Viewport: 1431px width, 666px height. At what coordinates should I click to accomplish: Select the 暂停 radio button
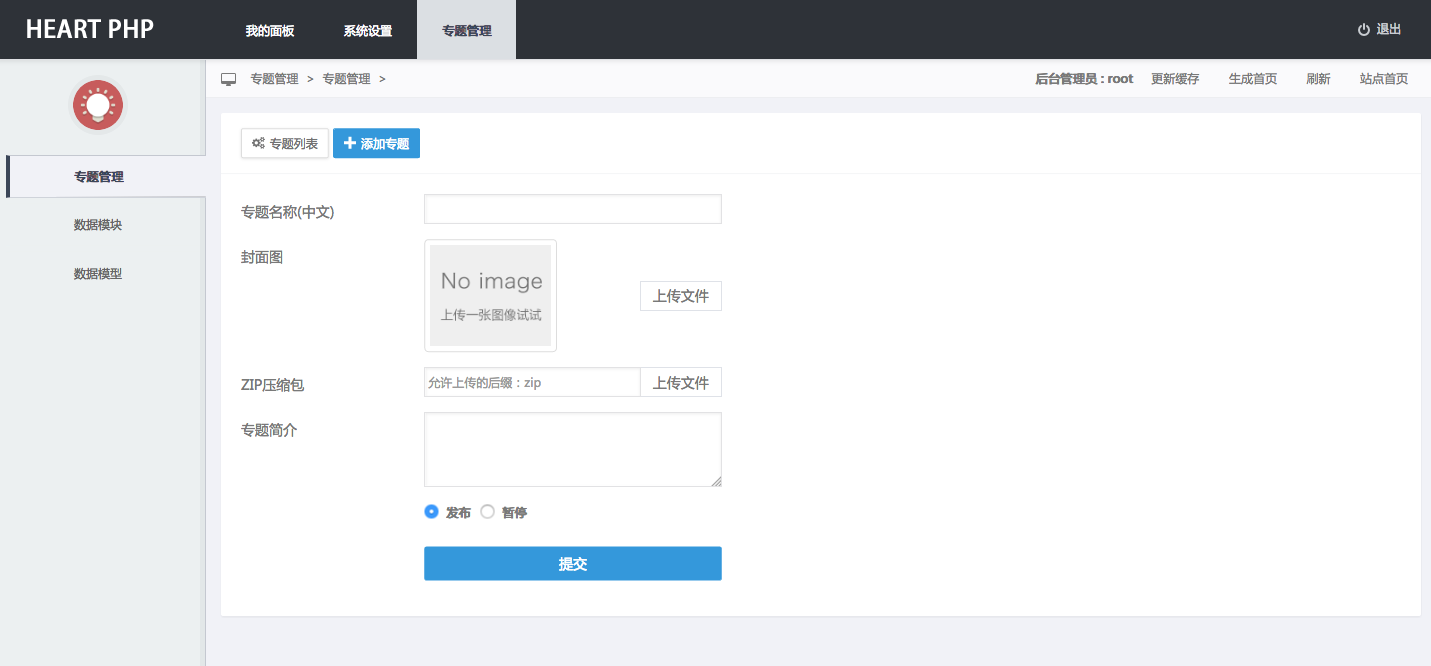[488, 511]
